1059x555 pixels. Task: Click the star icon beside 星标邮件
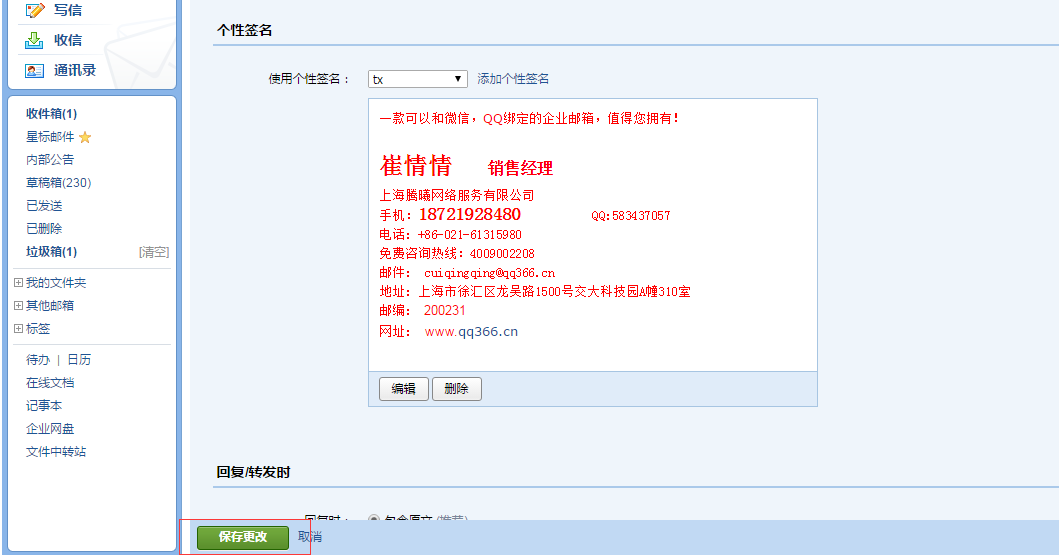pos(85,137)
